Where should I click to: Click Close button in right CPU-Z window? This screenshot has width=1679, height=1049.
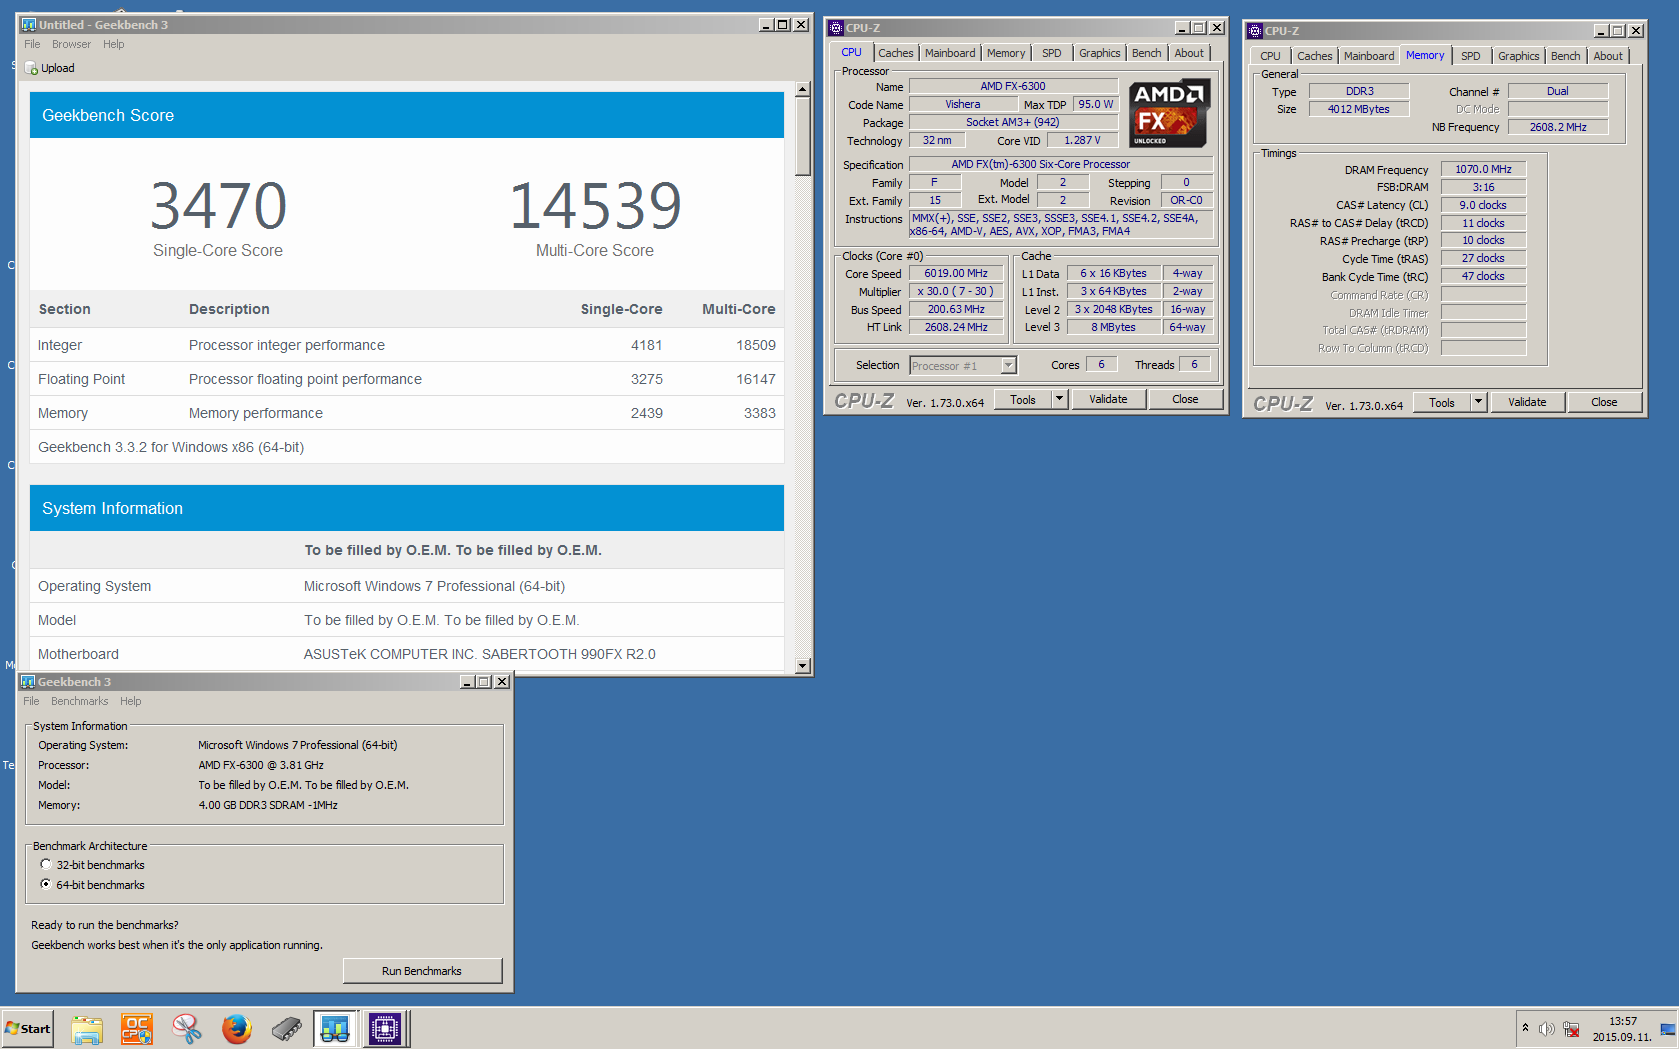(x=1604, y=402)
